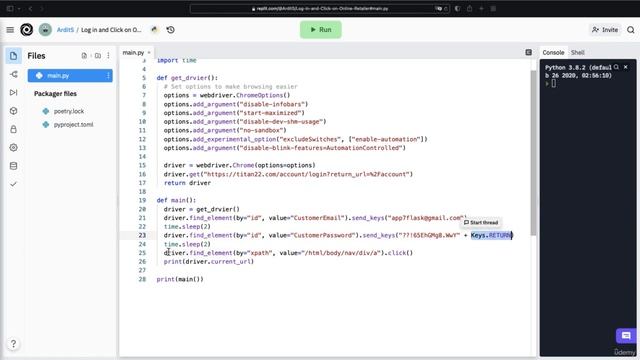Invite collaborators with the Invite button
Image resolution: width=640 pixels, height=360 pixels.
click(605, 30)
